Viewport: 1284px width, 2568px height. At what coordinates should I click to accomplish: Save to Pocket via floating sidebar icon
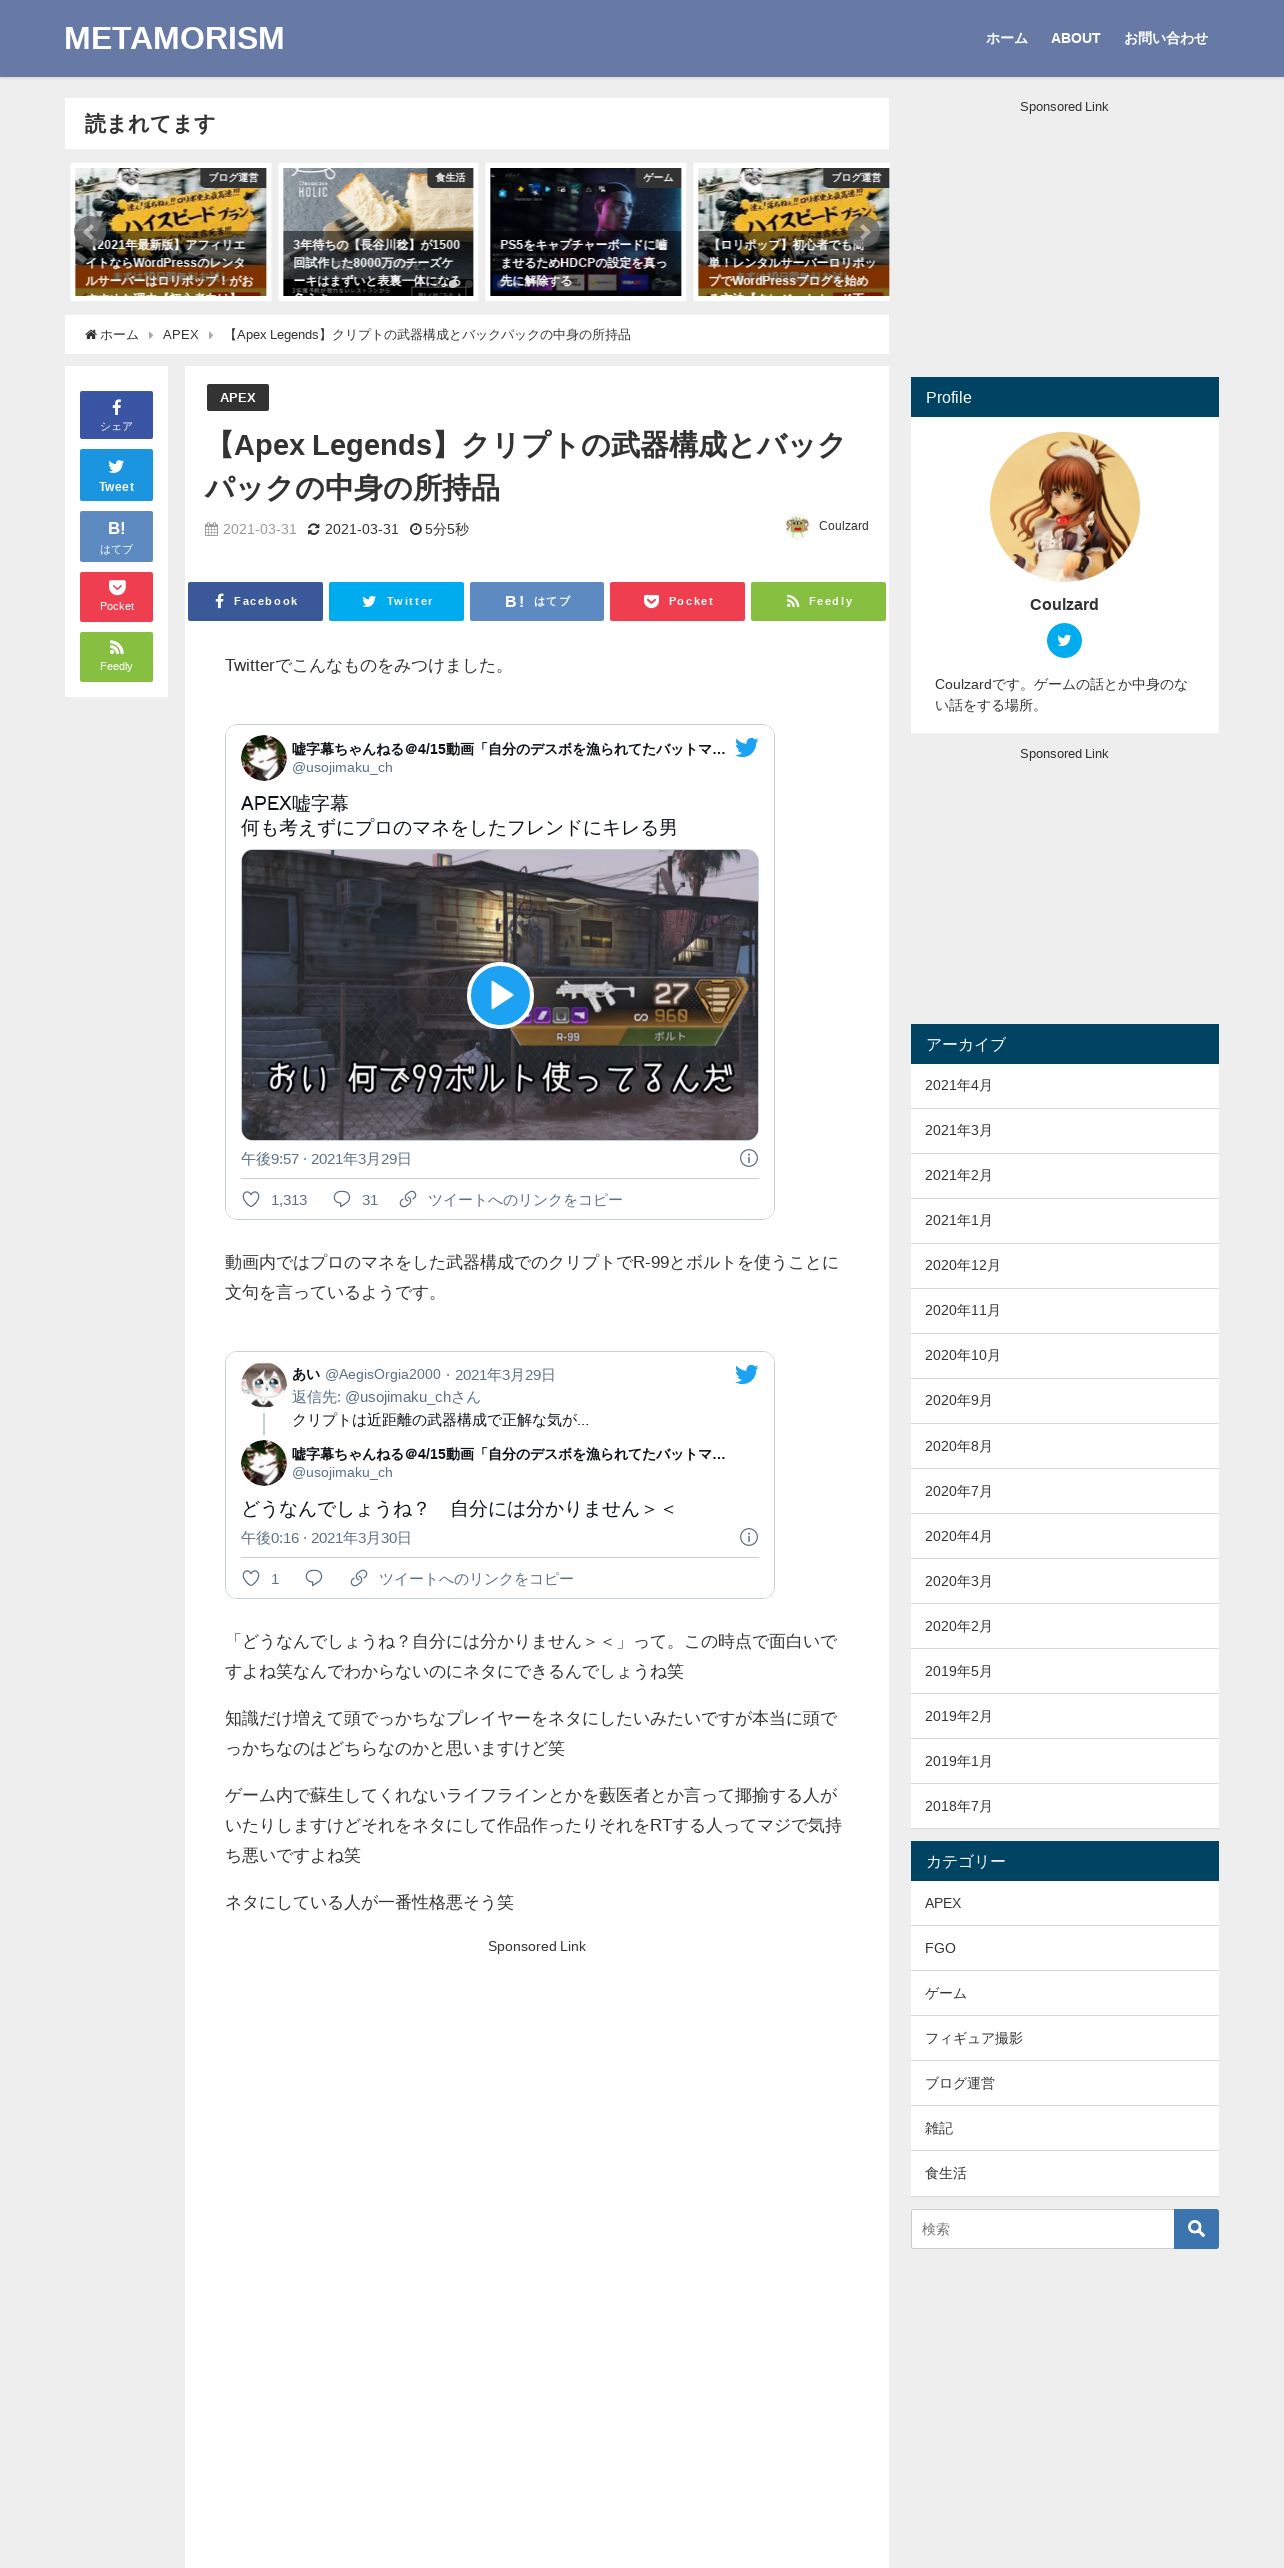[x=116, y=596]
